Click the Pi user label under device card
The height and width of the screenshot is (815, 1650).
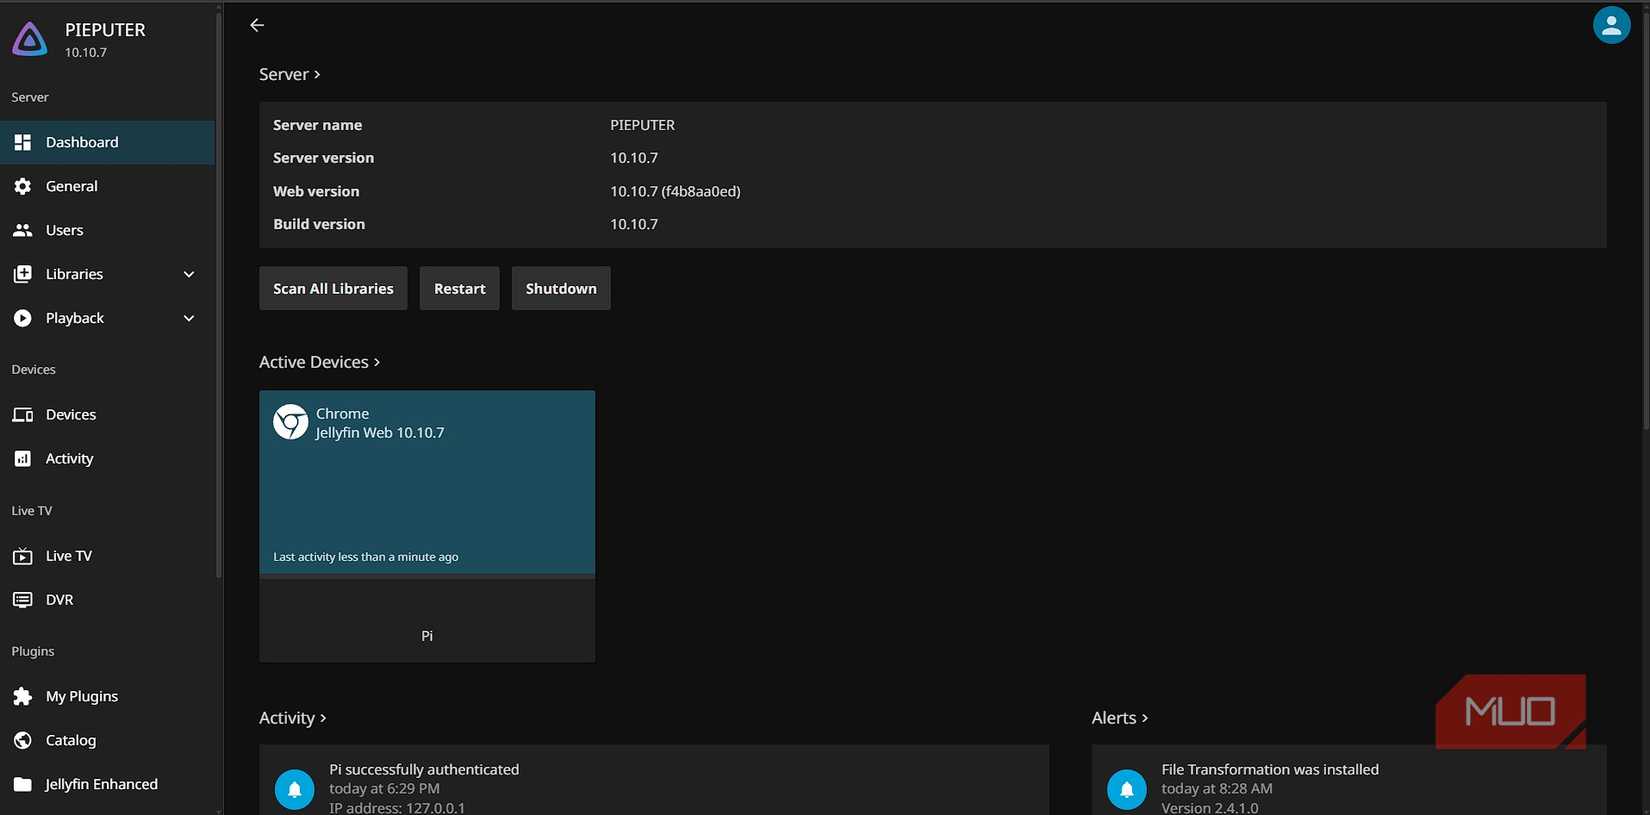point(427,636)
